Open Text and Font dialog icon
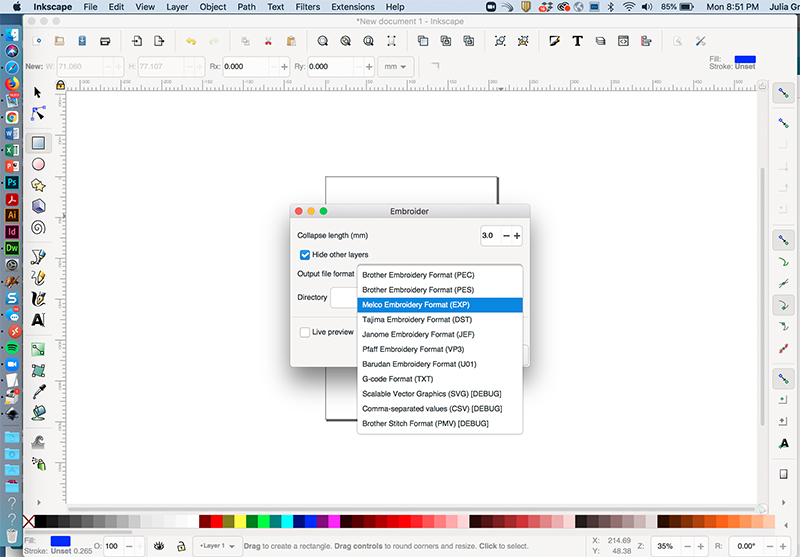This screenshot has width=800, height=557. 577,41
